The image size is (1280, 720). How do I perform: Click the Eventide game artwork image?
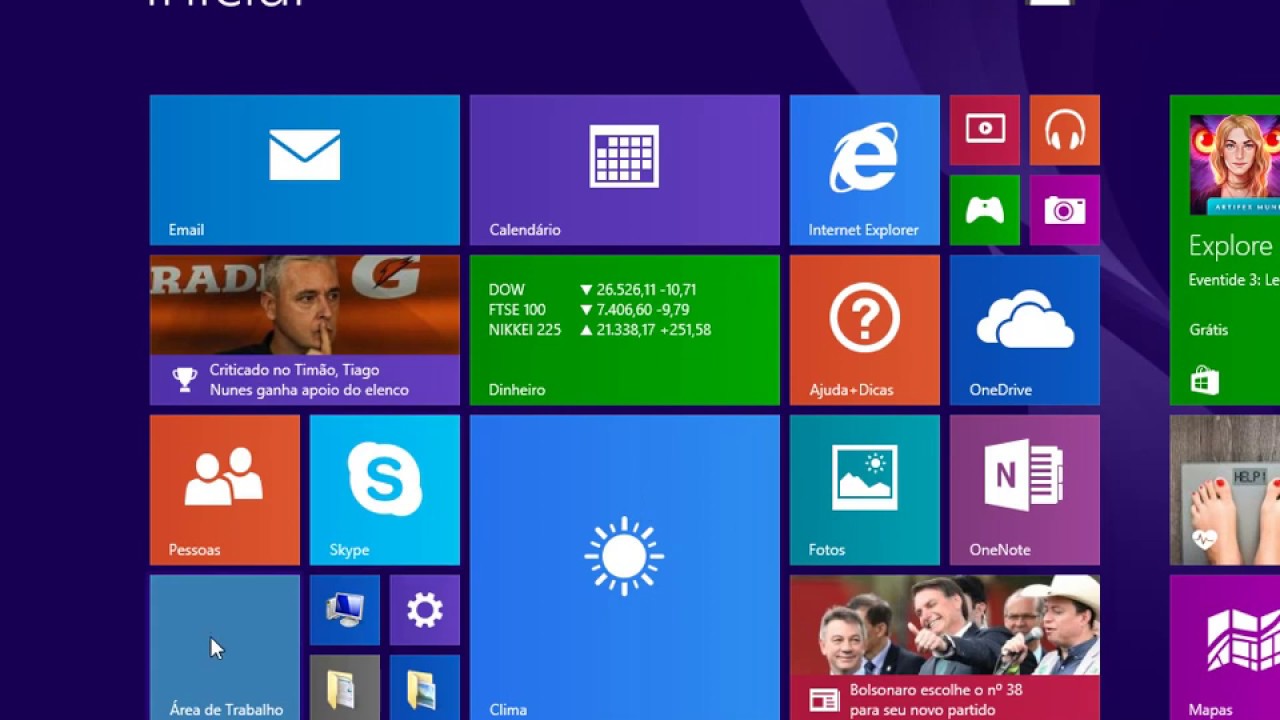pyautogui.click(x=1235, y=165)
